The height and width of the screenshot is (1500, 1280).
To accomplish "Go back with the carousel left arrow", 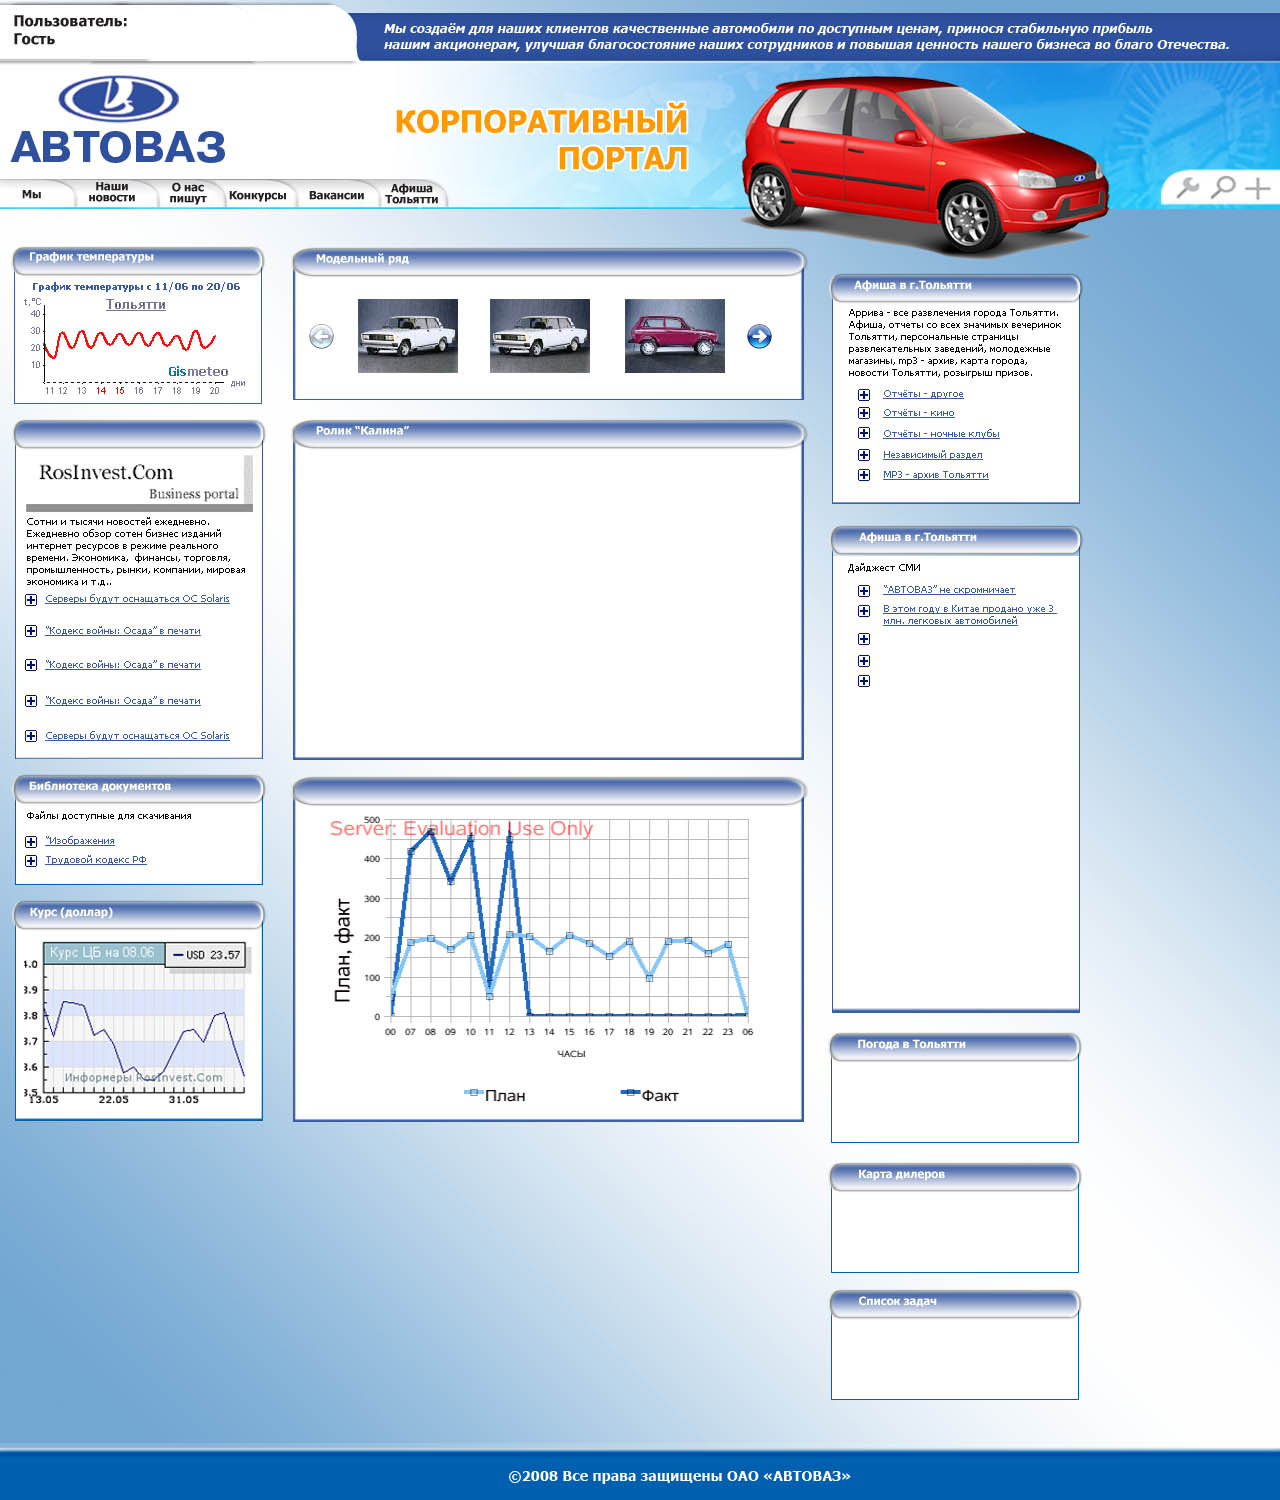I will [321, 337].
